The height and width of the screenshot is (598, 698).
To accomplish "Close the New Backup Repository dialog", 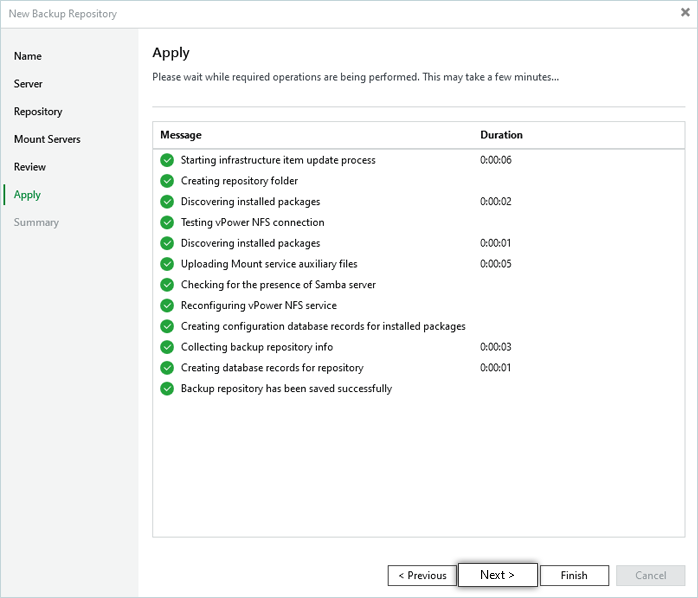I will (x=684, y=13).
